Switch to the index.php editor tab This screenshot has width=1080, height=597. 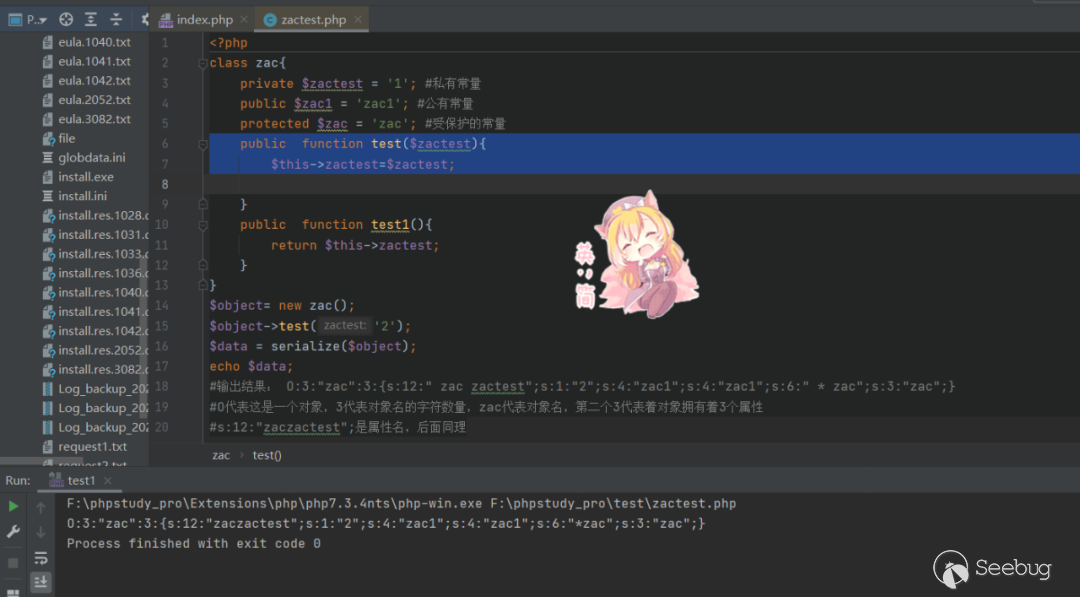pos(205,20)
